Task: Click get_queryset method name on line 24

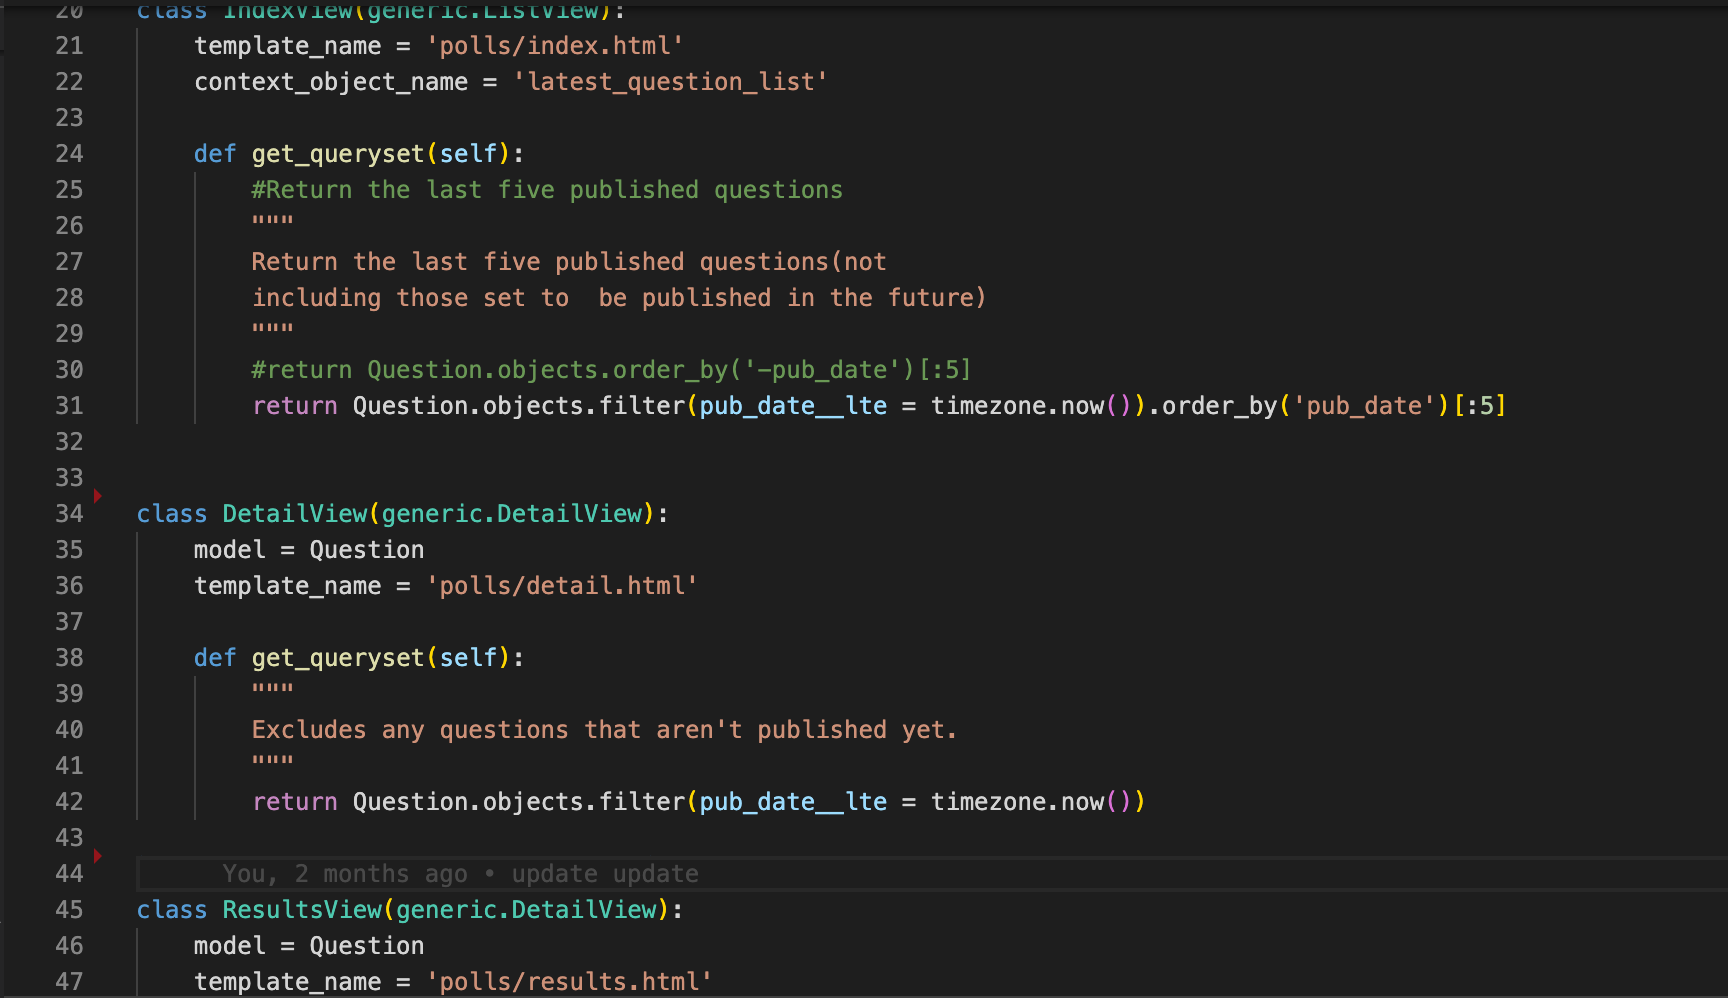Action: pyautogui.click(x=338, y=154)
